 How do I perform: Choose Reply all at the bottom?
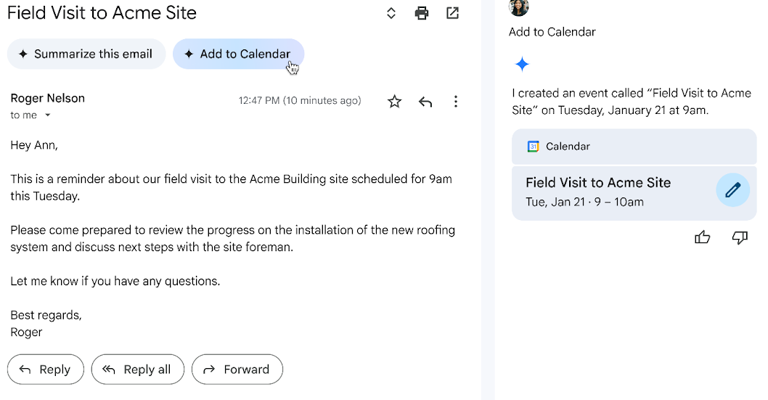(138, 369)
